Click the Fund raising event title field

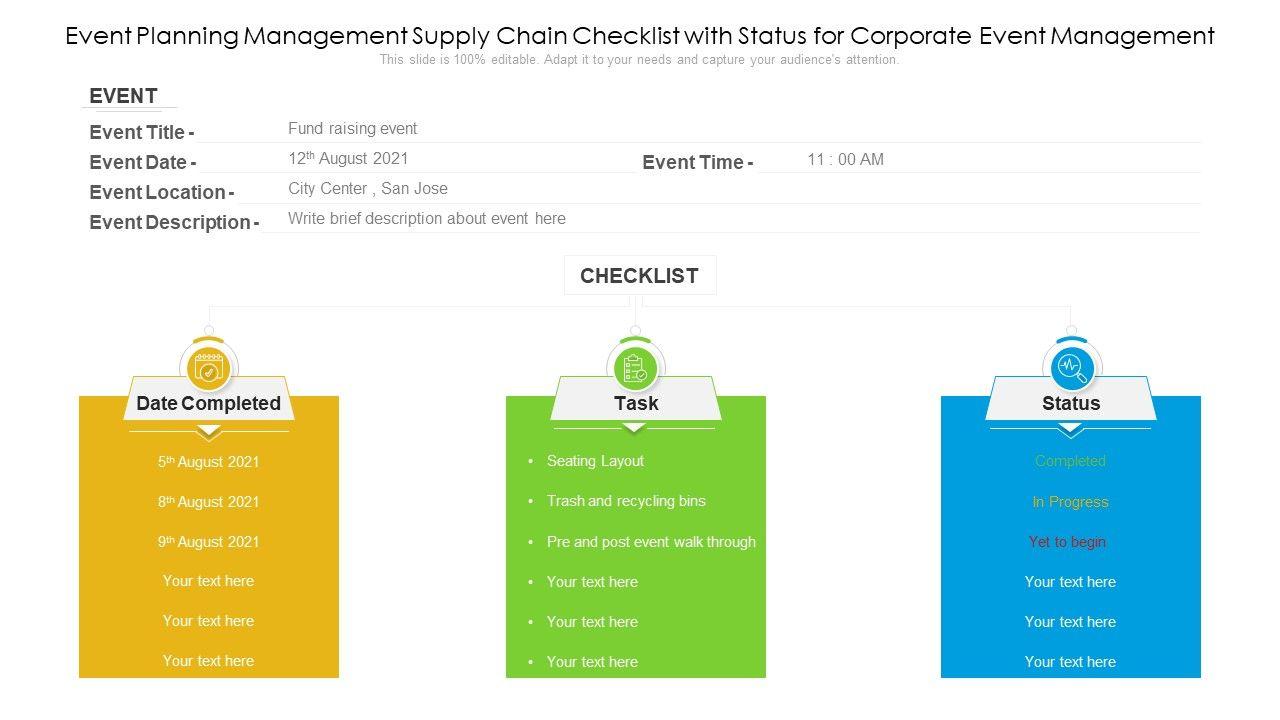[x=353, y=129]
